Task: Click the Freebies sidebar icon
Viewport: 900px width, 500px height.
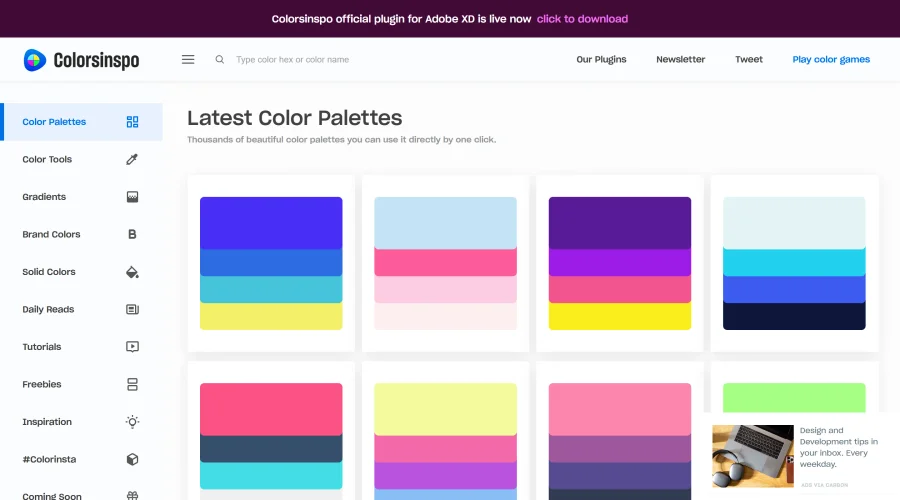Action: tap(132, 385)
